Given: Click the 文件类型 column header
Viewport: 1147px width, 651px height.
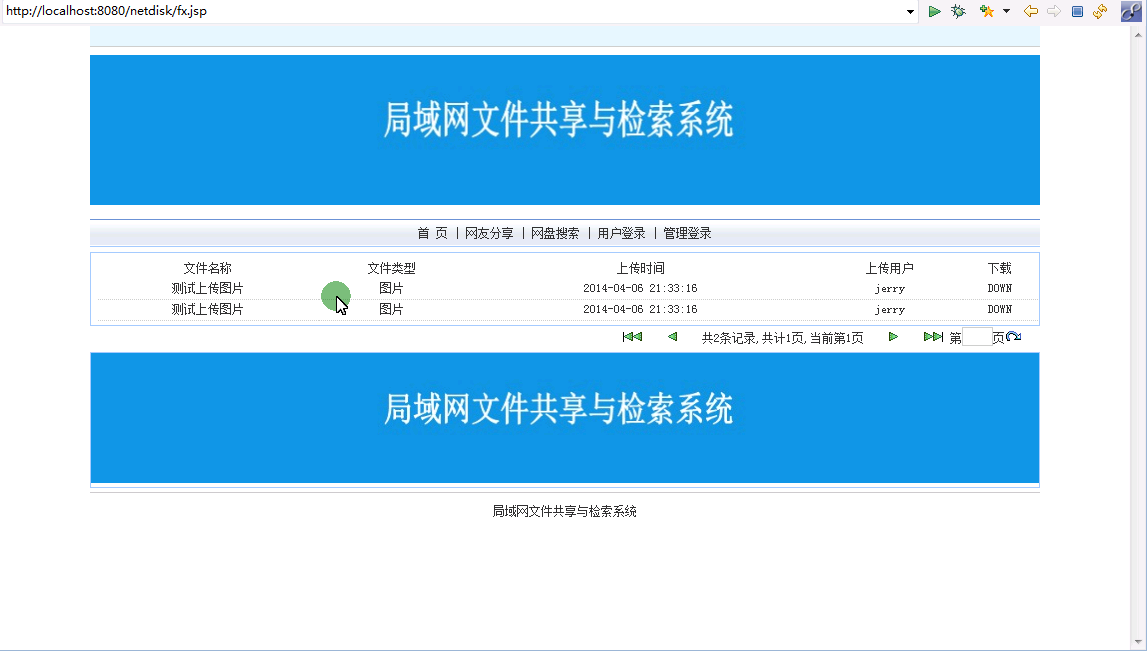Looking at the screenshot, I should pyautogui.click(x=391, y=268).
